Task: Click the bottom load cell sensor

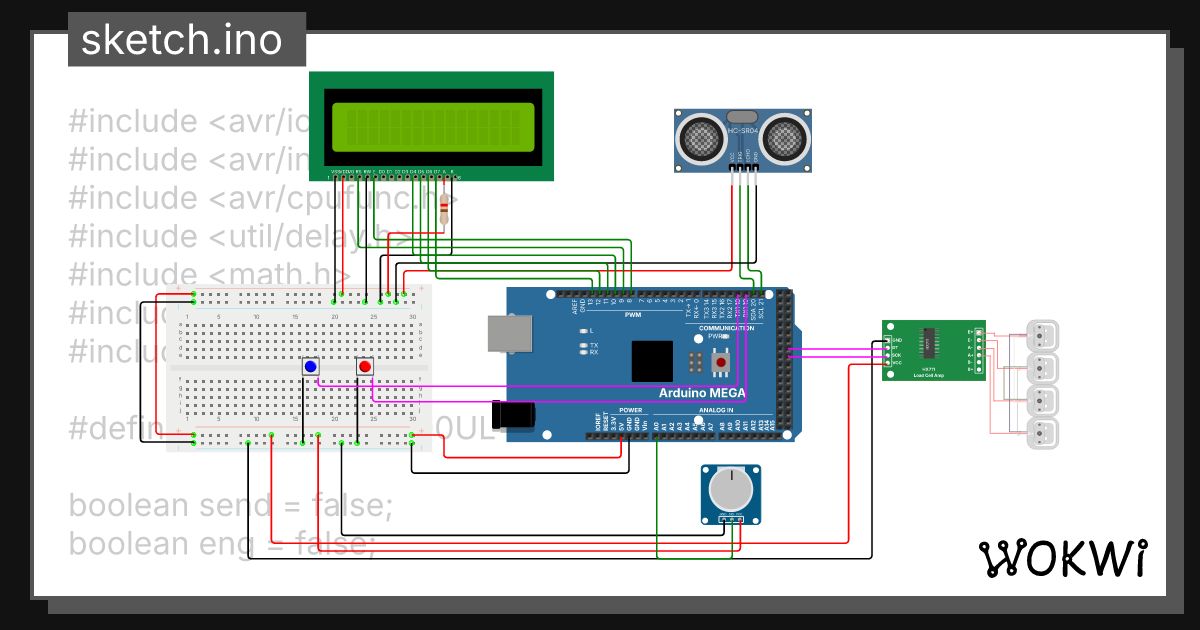Action: tap(1041, 434)
